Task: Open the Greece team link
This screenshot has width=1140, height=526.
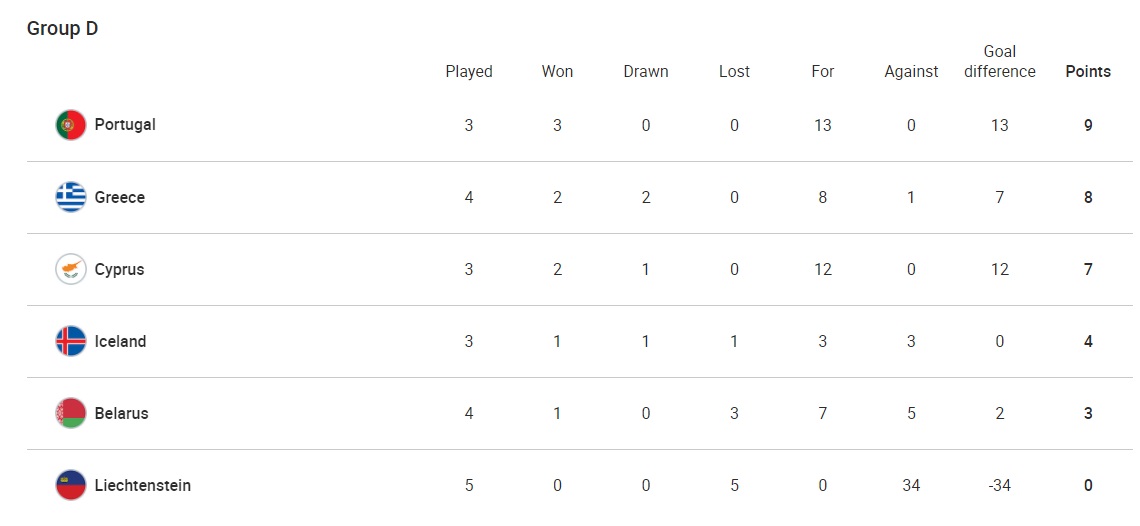Action: [x=120, y=197]
